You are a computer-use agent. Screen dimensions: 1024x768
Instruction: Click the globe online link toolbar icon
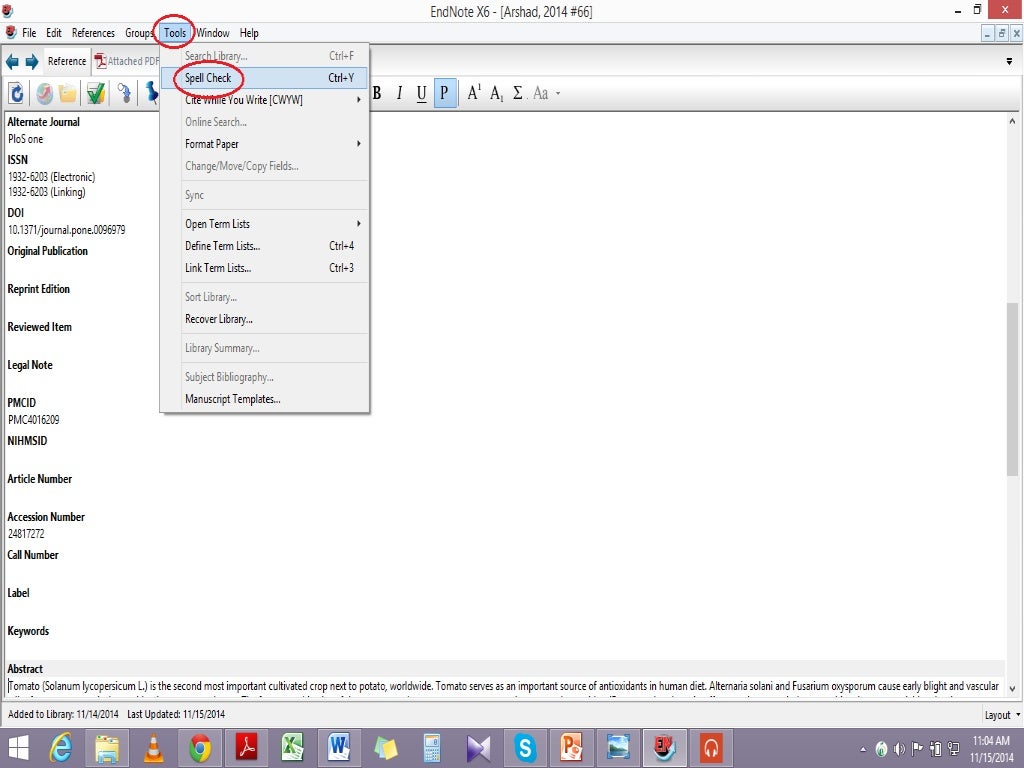click(44, 93)
